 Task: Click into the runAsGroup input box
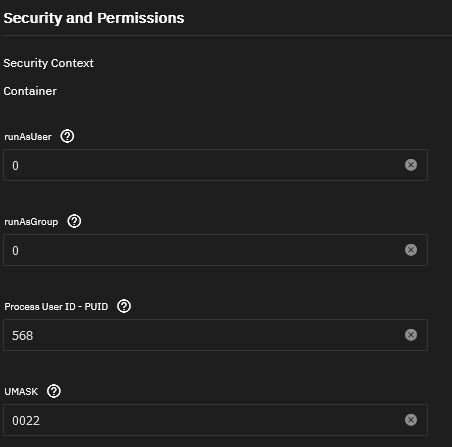pyautogui.click(x=215, y=250)
